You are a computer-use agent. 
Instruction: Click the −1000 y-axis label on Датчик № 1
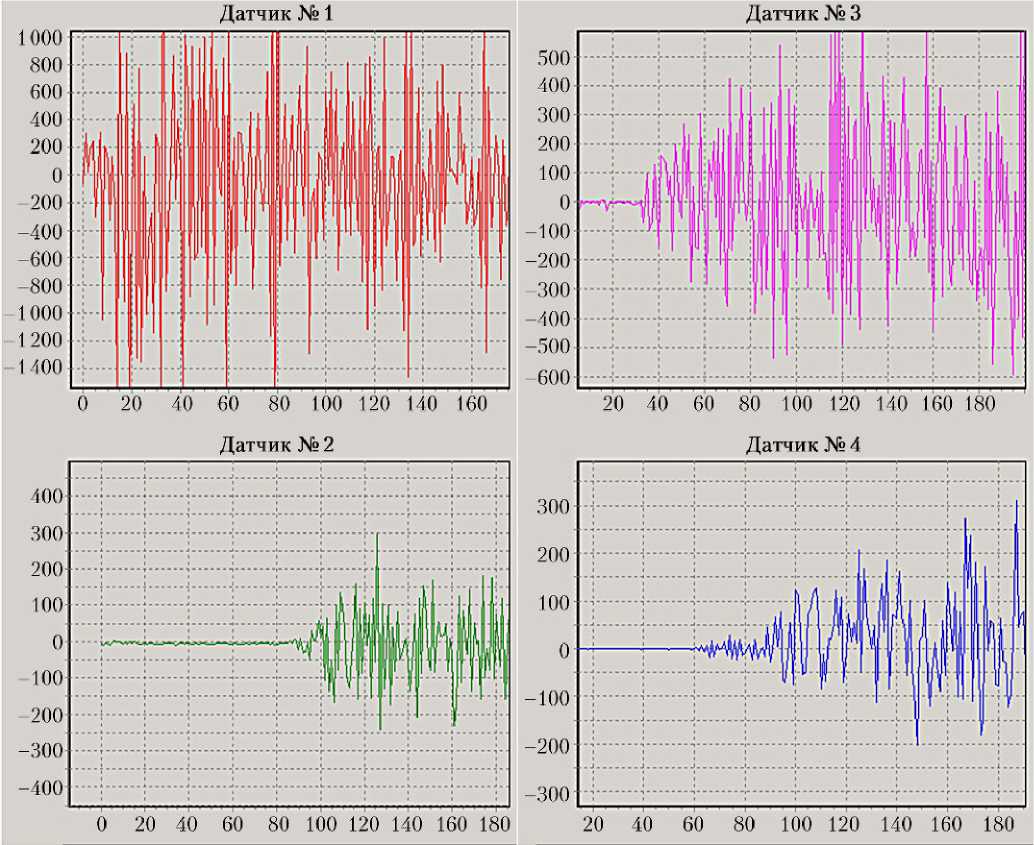[34, 313]
